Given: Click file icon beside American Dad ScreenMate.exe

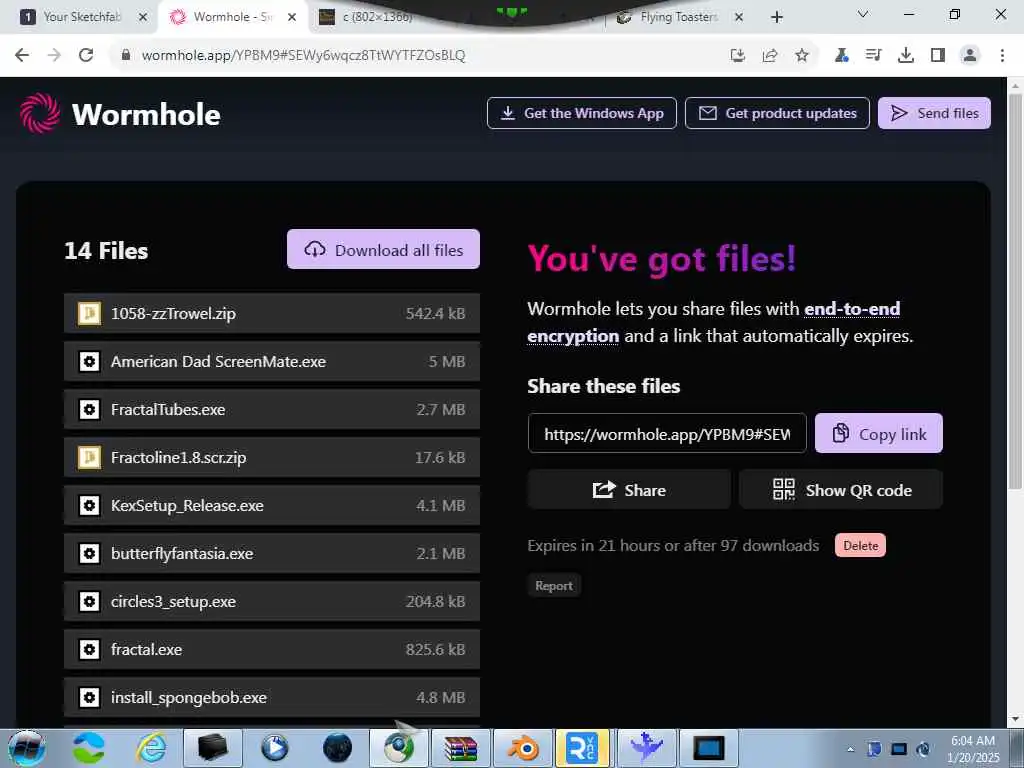Looking at the screenshot, I should tap(89, 361).
